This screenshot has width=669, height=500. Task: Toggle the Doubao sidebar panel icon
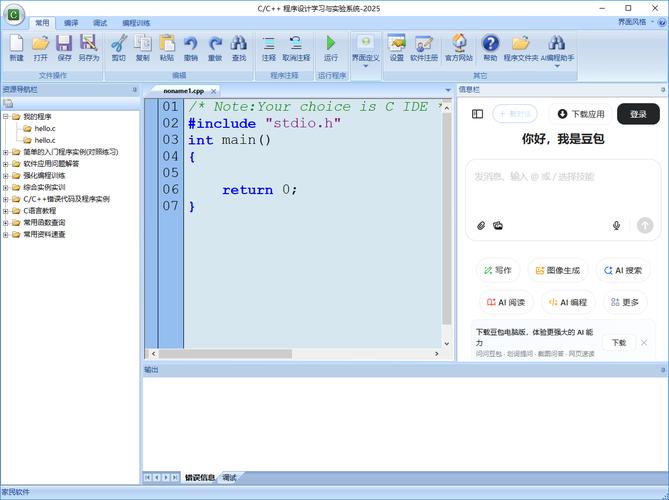[x=477, y=114]
